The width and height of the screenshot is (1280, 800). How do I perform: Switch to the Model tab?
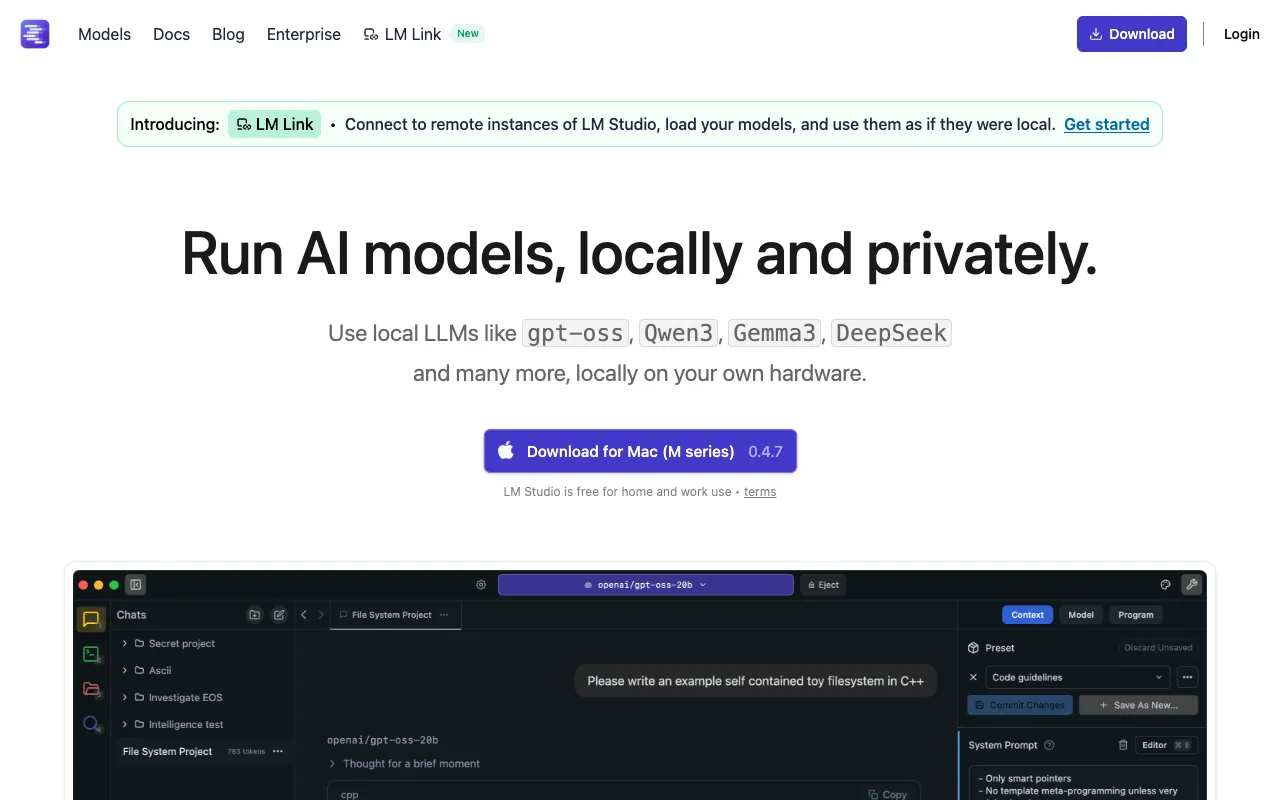[x=1081, y=615]
